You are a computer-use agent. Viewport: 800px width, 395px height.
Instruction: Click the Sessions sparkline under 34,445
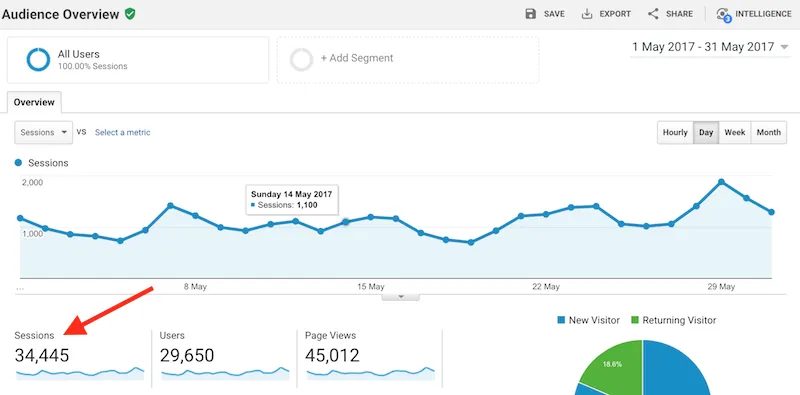pyautogui.click(x=80, y=373)
